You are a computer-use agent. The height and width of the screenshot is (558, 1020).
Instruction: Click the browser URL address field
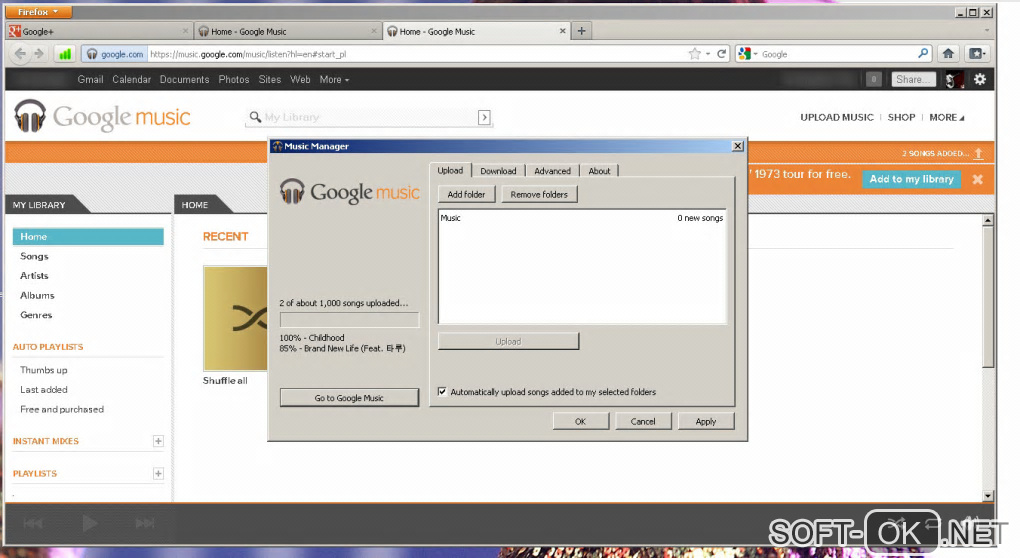tap(416, 54)
